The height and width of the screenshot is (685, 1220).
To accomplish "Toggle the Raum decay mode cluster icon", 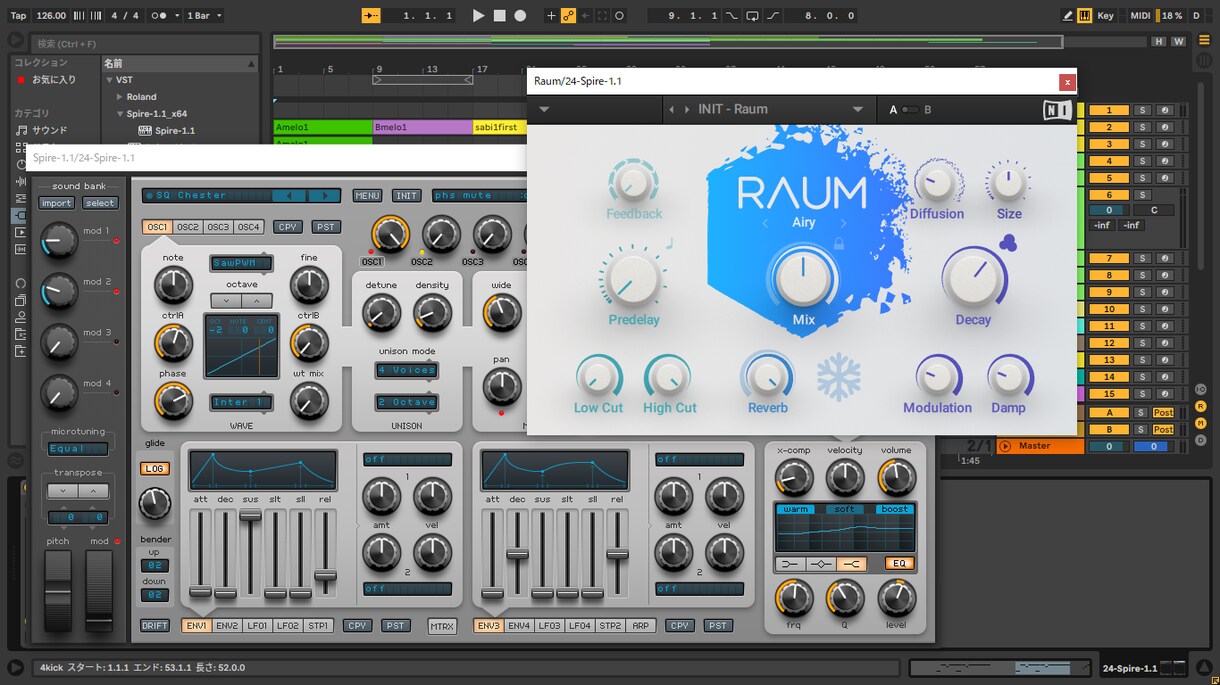I will pyautogui.click(x=1008, y=243).
